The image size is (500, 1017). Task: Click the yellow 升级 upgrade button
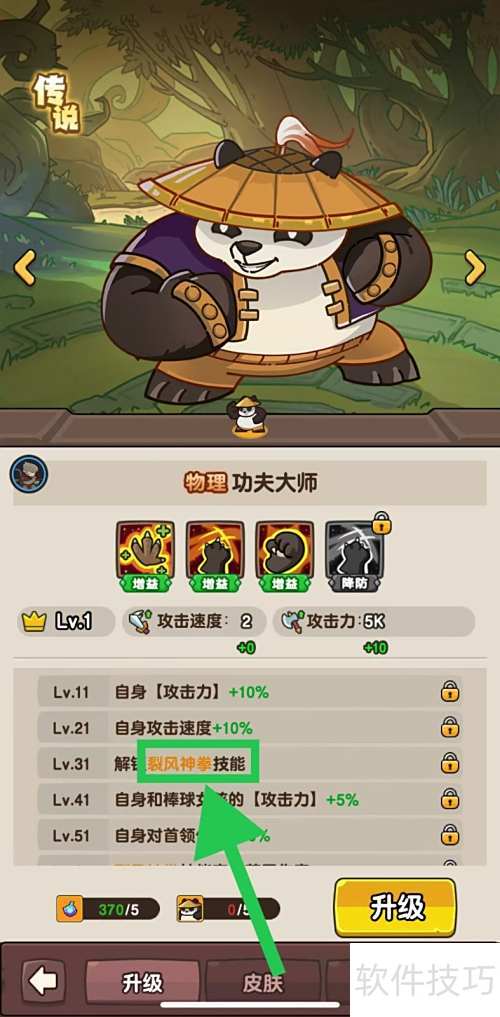395,908
